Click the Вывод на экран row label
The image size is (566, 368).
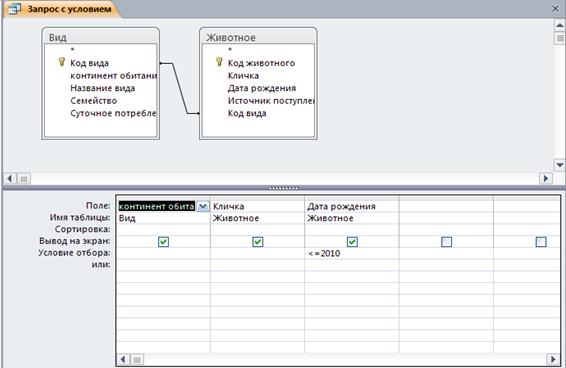[x=75, y=241]
